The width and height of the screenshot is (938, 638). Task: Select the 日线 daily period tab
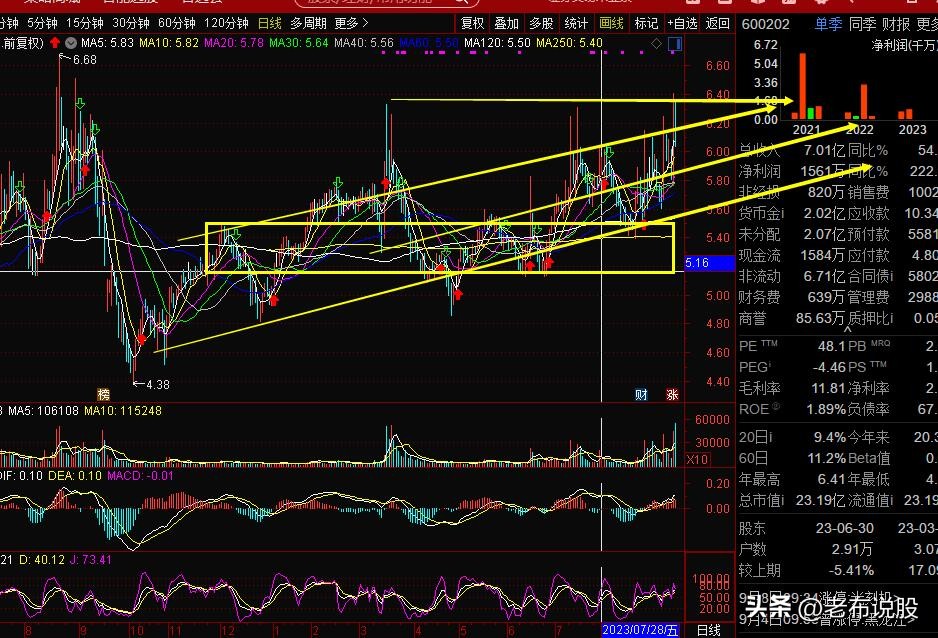click(x=269, y=23)
